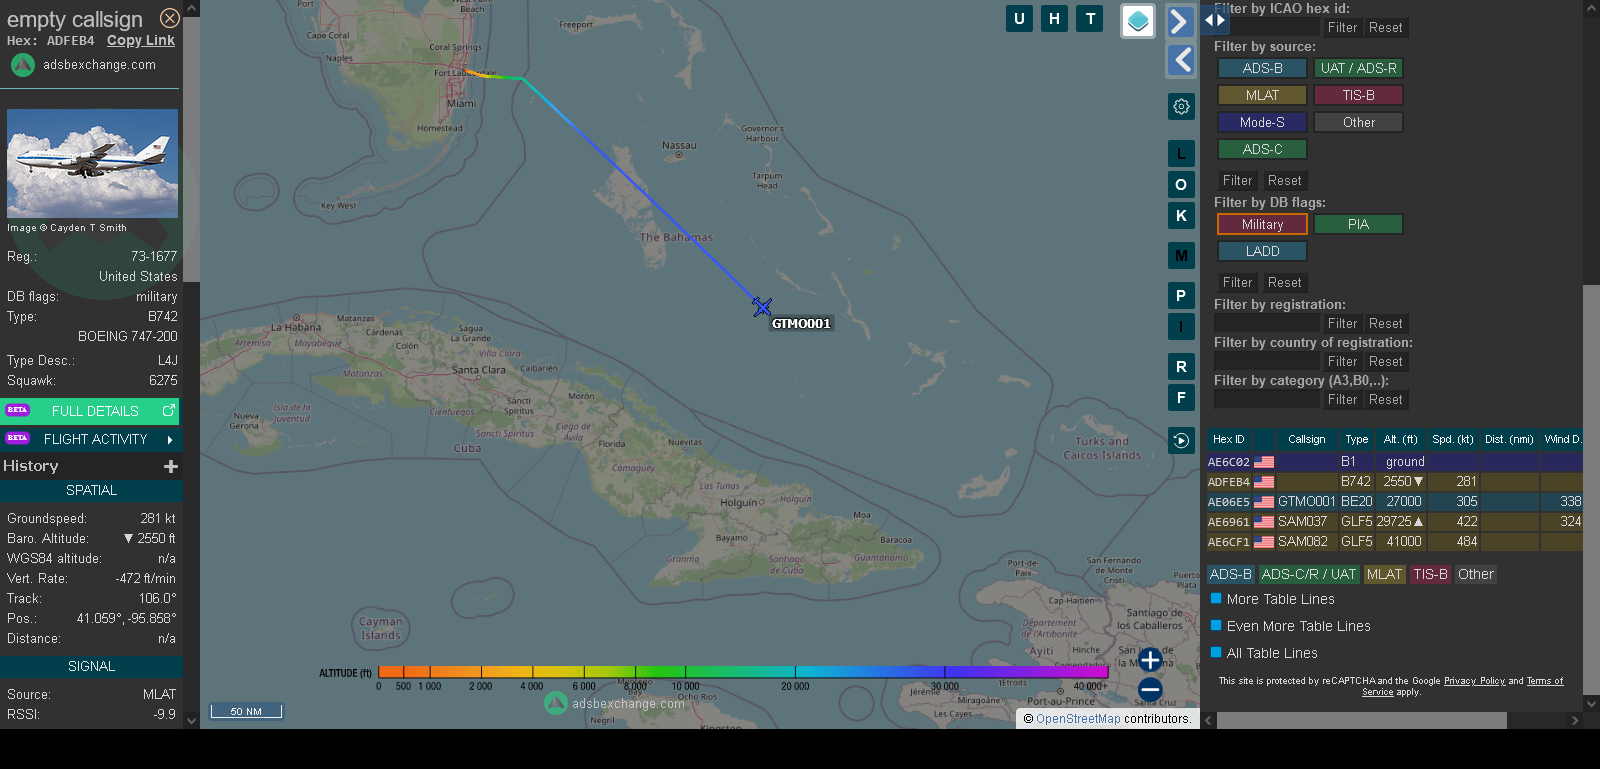Image resolution: width=1600 pixels, height=769 pixels.
Task: Open the Privacy Policy link
Action: [1474, 681]
